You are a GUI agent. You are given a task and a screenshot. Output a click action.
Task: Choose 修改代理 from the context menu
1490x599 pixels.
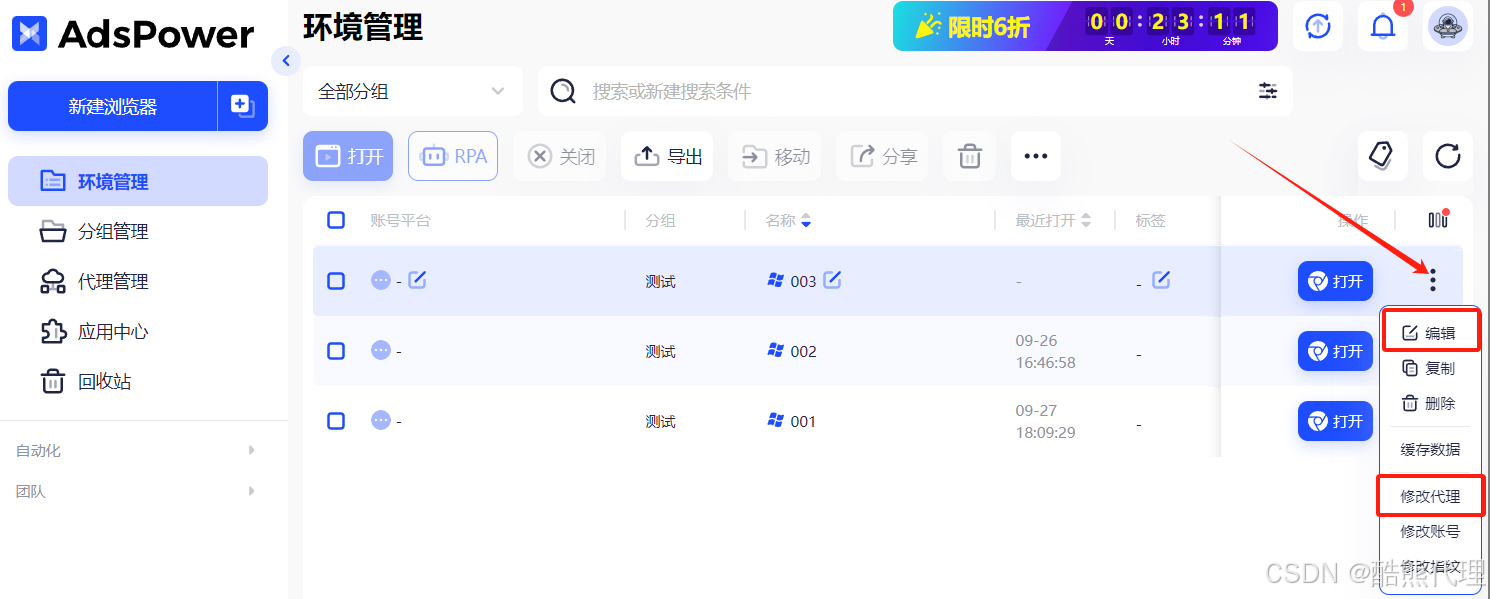[1430, 496]
